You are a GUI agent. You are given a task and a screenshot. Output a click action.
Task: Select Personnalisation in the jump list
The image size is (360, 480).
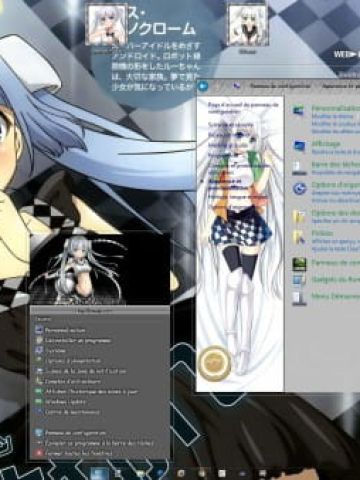(65, 330)
